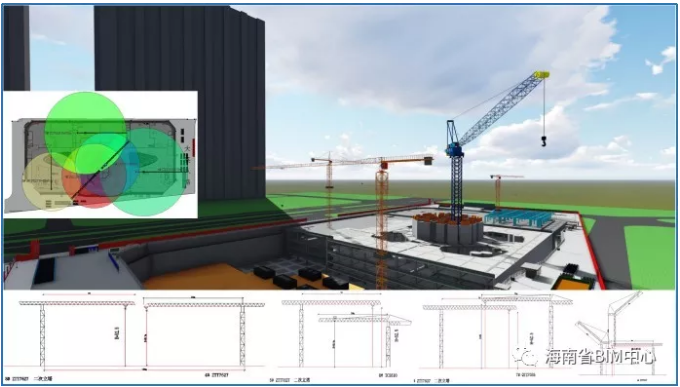This screenshot has width=680, height=387.
Task: Select the blue-roofed site structure
Action: click(x=517, y=219)
